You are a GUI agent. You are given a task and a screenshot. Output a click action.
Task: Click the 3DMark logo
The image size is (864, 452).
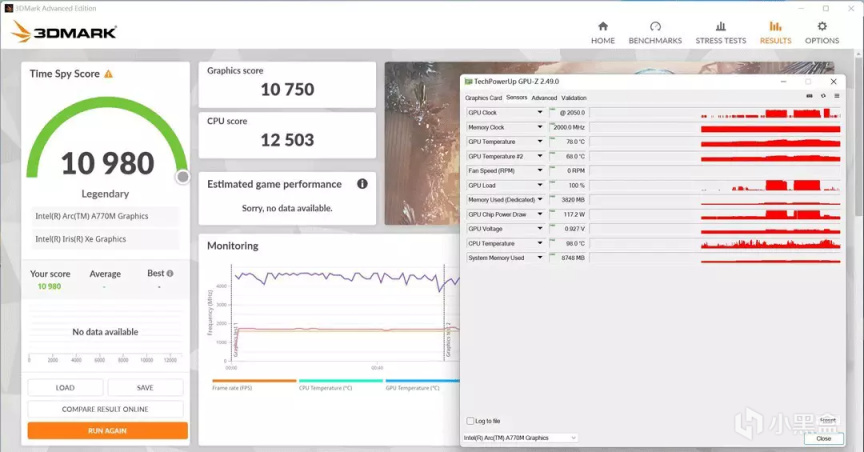[x=64, y=32]
